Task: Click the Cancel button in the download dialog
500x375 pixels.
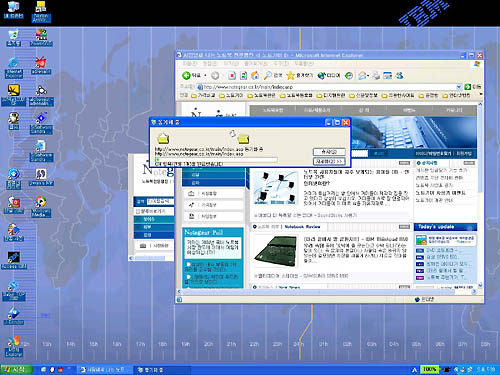Action: click(x=329, y=152)
